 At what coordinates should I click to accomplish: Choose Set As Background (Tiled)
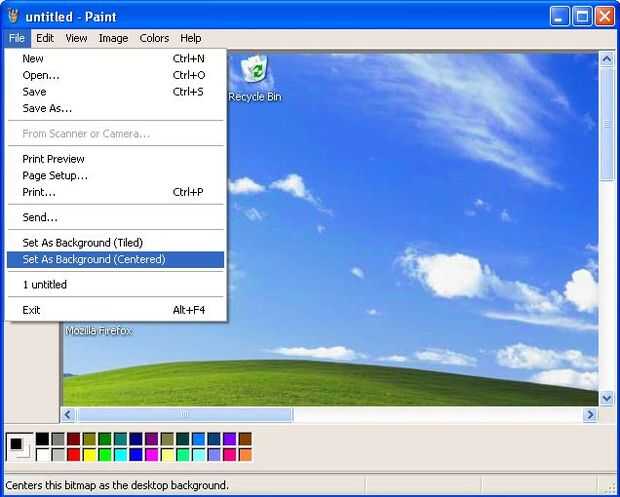pos(115,243)
